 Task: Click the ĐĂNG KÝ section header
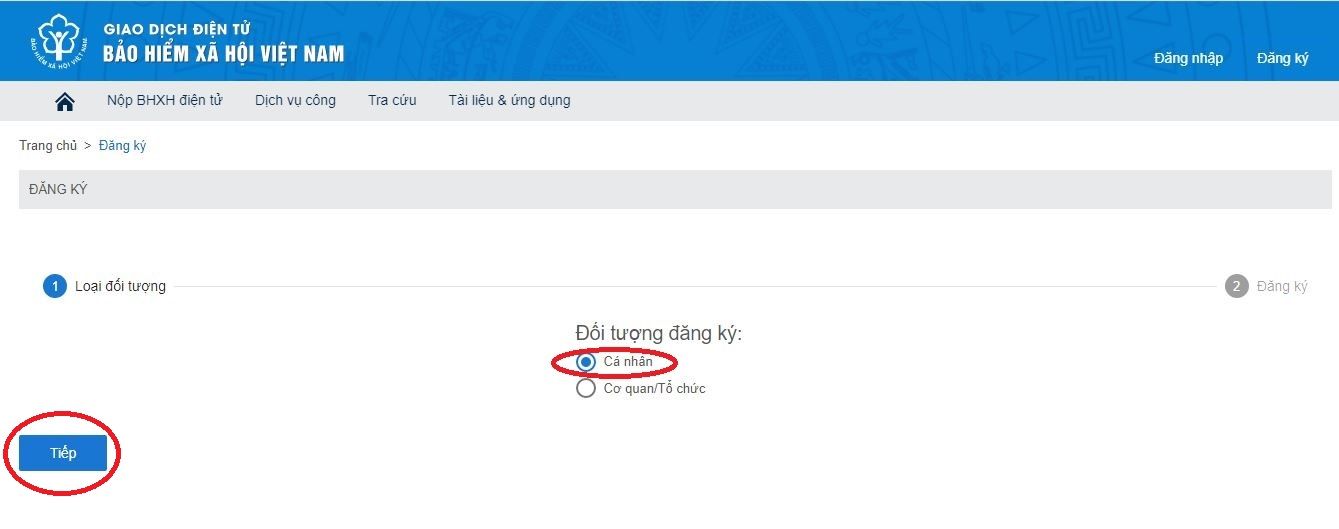(x=675, y=189)
